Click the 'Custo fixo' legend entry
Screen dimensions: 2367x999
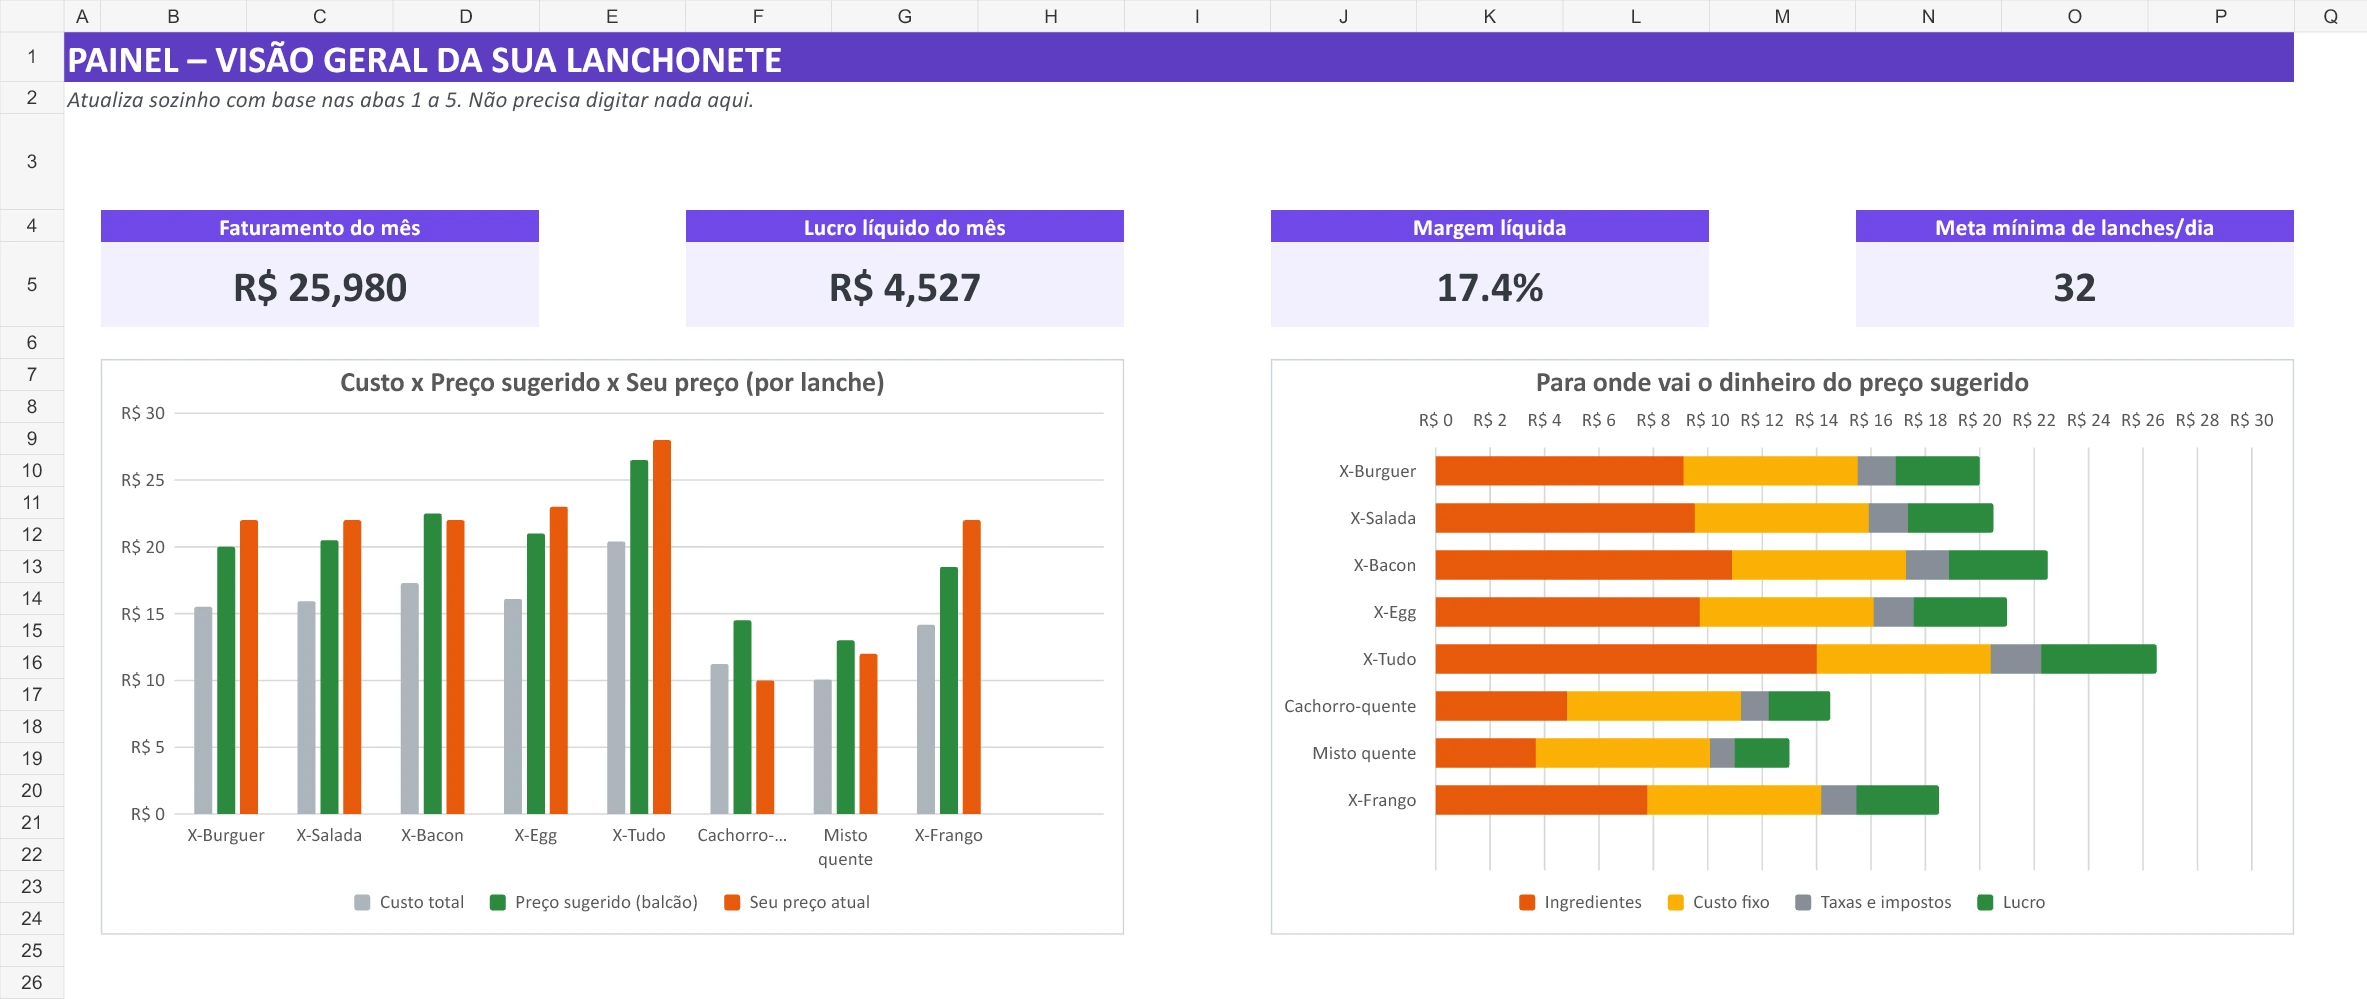point(1718,902)
